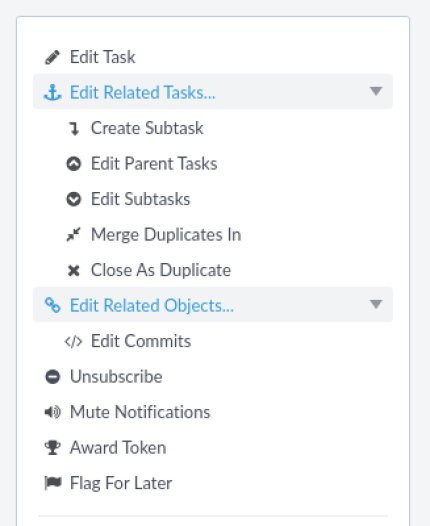The image size is (430, 526).
Task: Click the code brackets icon for Edit Commits
Action: tap(73, 341)
